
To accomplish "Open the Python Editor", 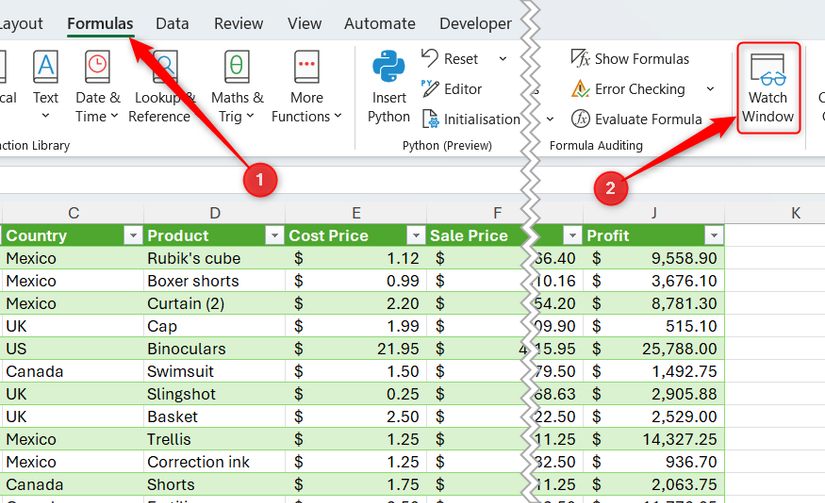I will pyautogui.click(x=451, y=89).
